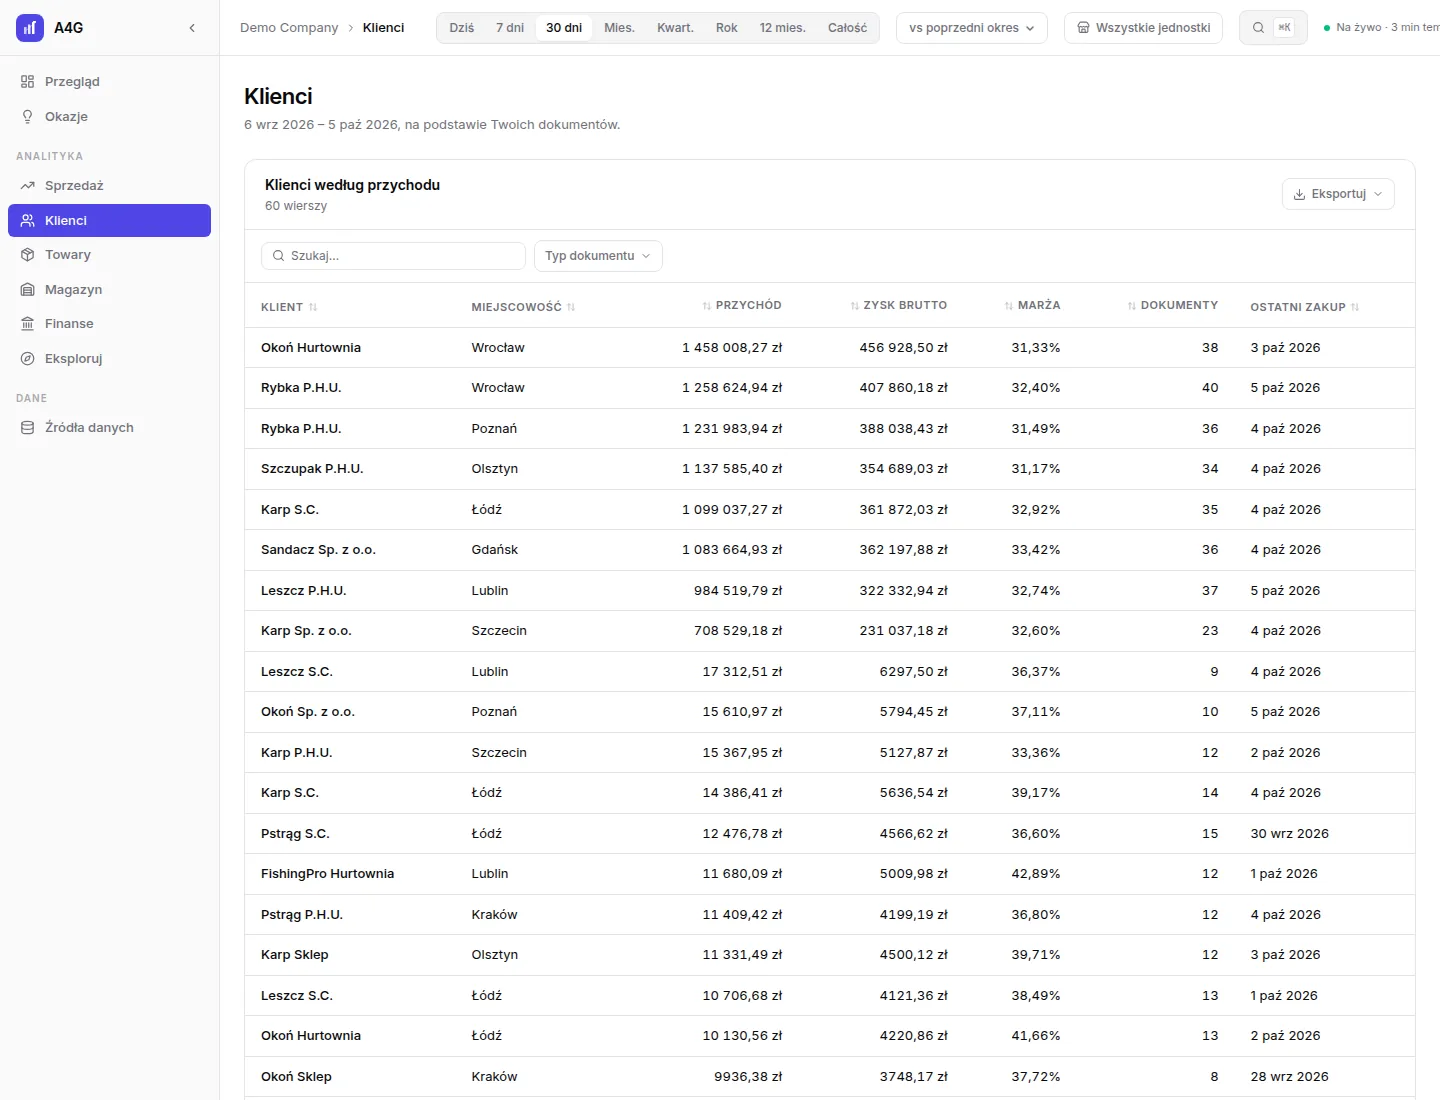Sort table by Zysk brutto column

pos(899,305)
